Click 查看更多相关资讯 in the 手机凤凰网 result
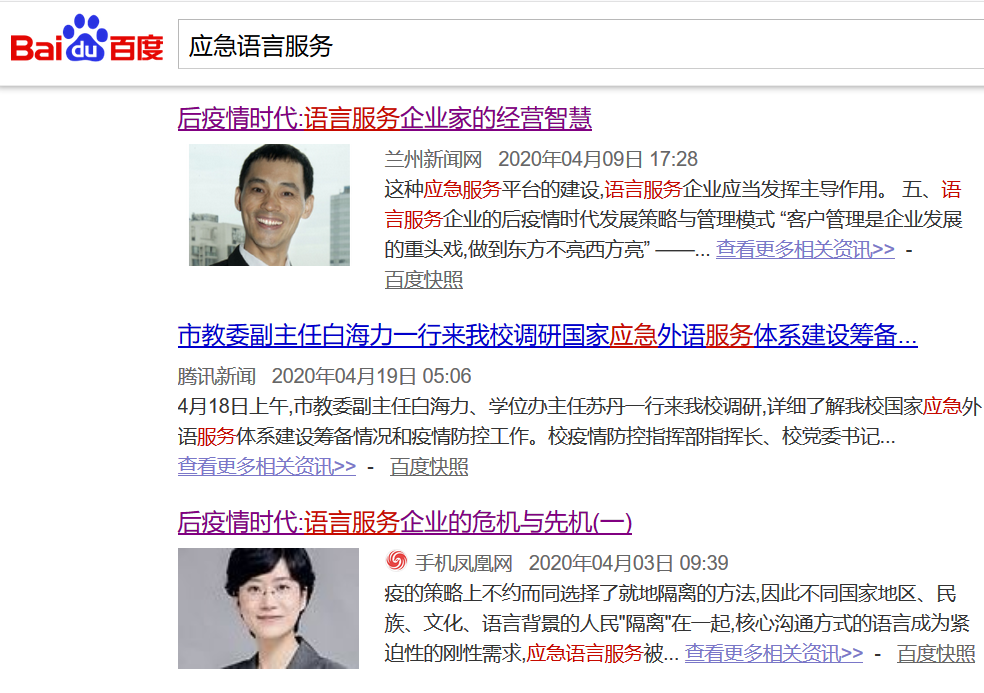Viewport: 984px width, 693px height. point(773,654)
